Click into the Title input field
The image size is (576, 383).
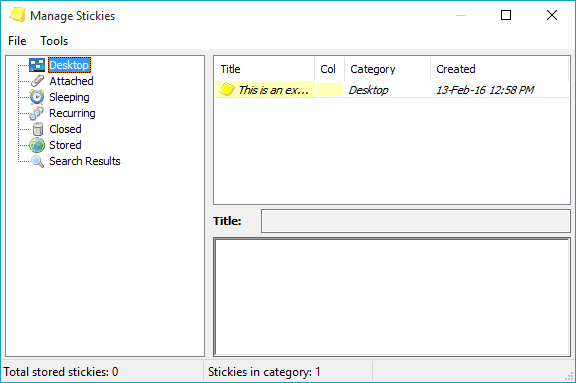coord(416,221)
